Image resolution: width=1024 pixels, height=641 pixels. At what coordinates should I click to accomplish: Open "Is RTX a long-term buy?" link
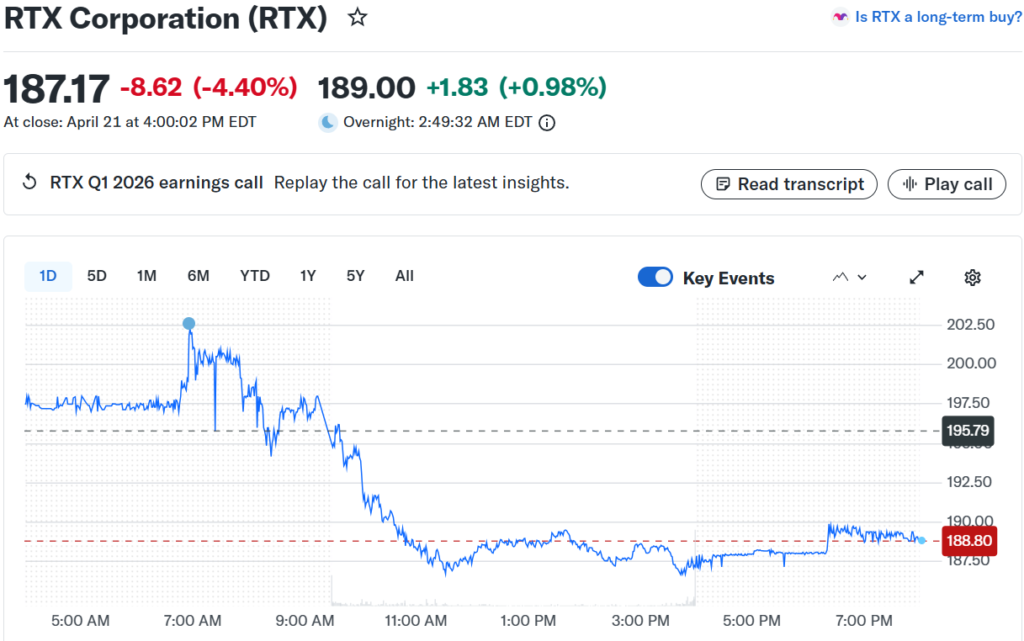click(938, 17)
